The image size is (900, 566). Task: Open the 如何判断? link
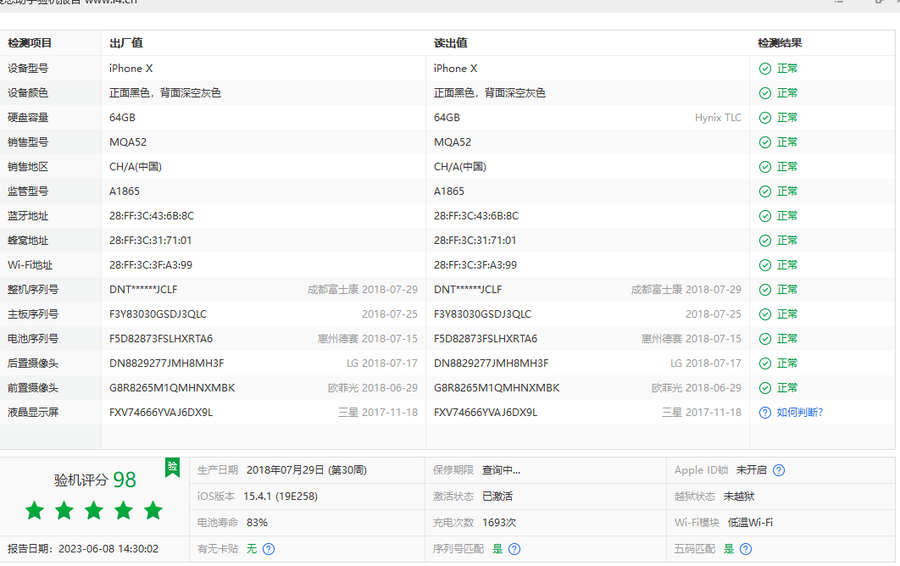(x=800, y=413)
